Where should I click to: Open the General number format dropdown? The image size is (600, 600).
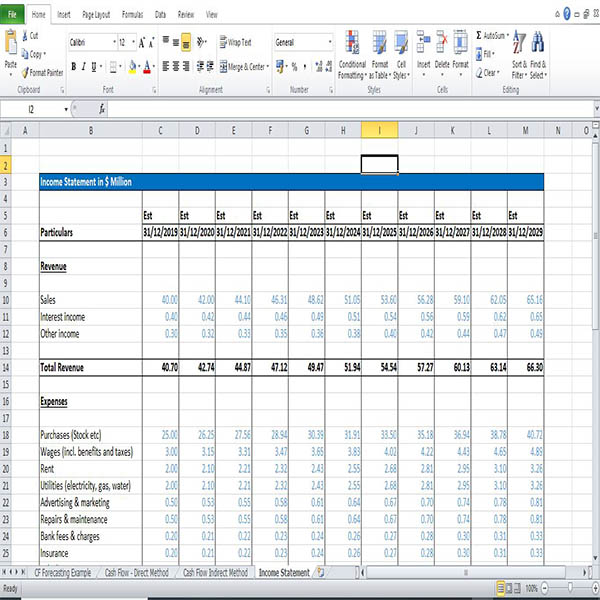tap(330, 42)
